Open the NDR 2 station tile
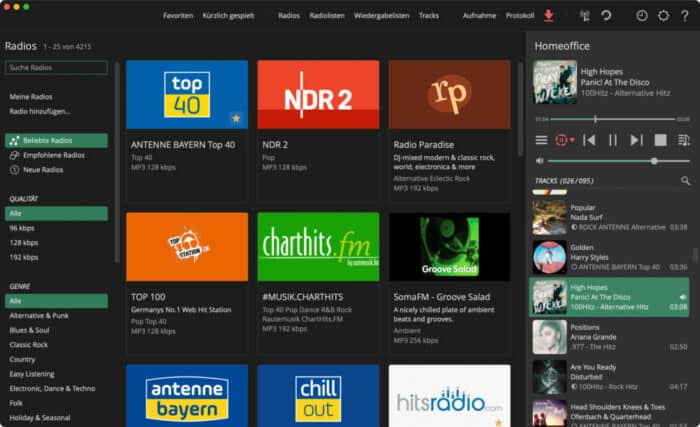 coord(318,131)
